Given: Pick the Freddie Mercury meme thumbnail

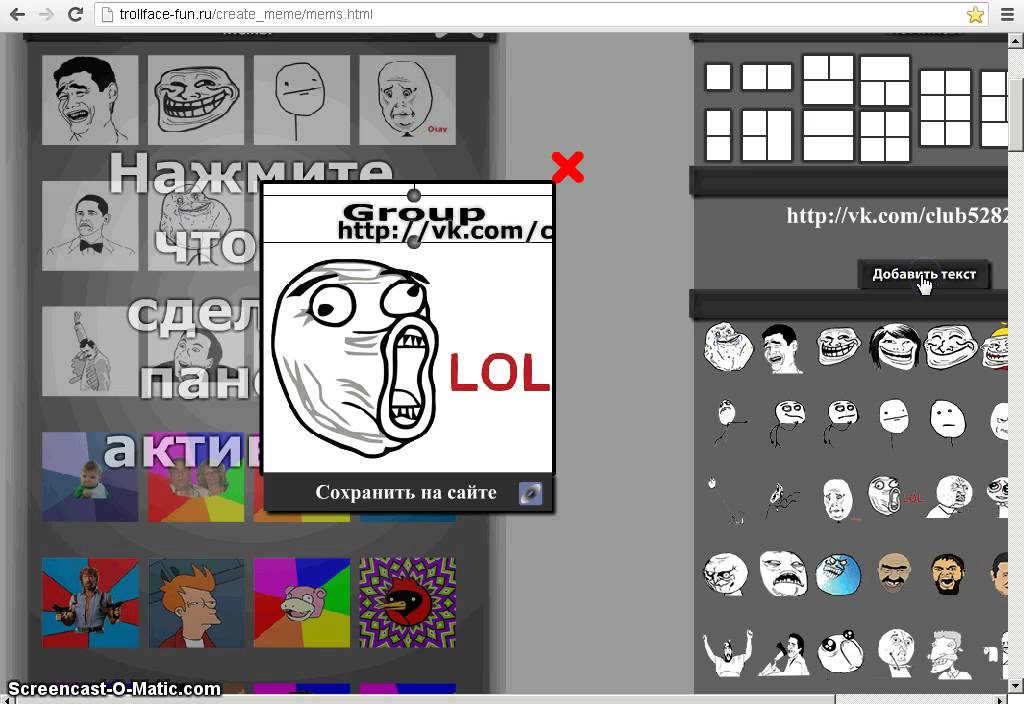Looking at the screenshot, I should (90, 351).
